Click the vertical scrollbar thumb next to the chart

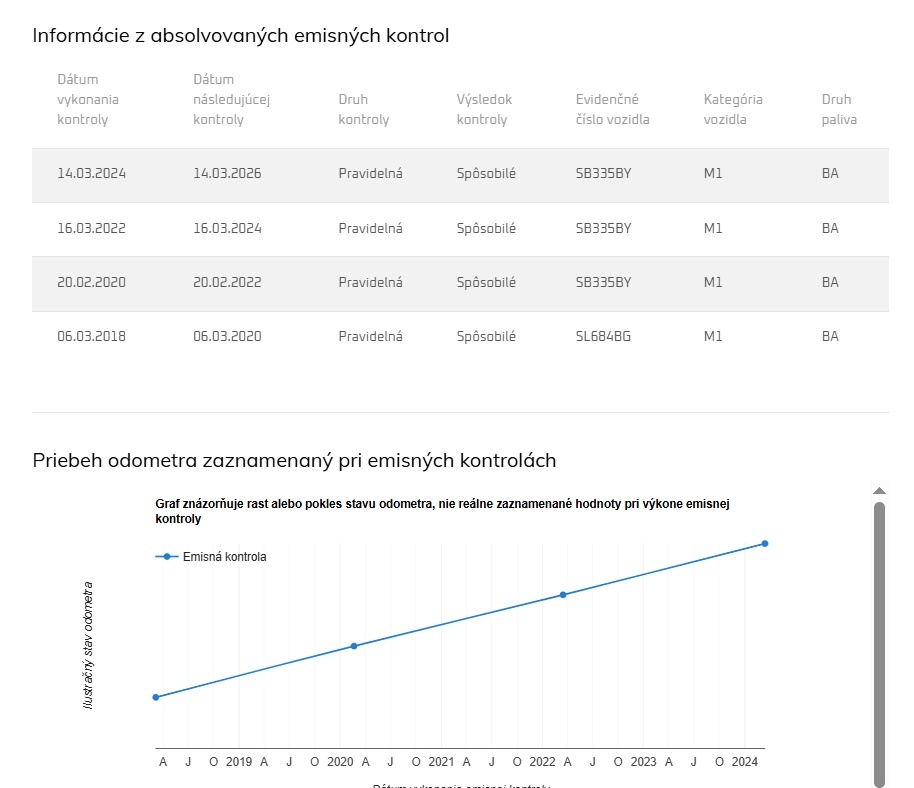[x=879, y=640]
